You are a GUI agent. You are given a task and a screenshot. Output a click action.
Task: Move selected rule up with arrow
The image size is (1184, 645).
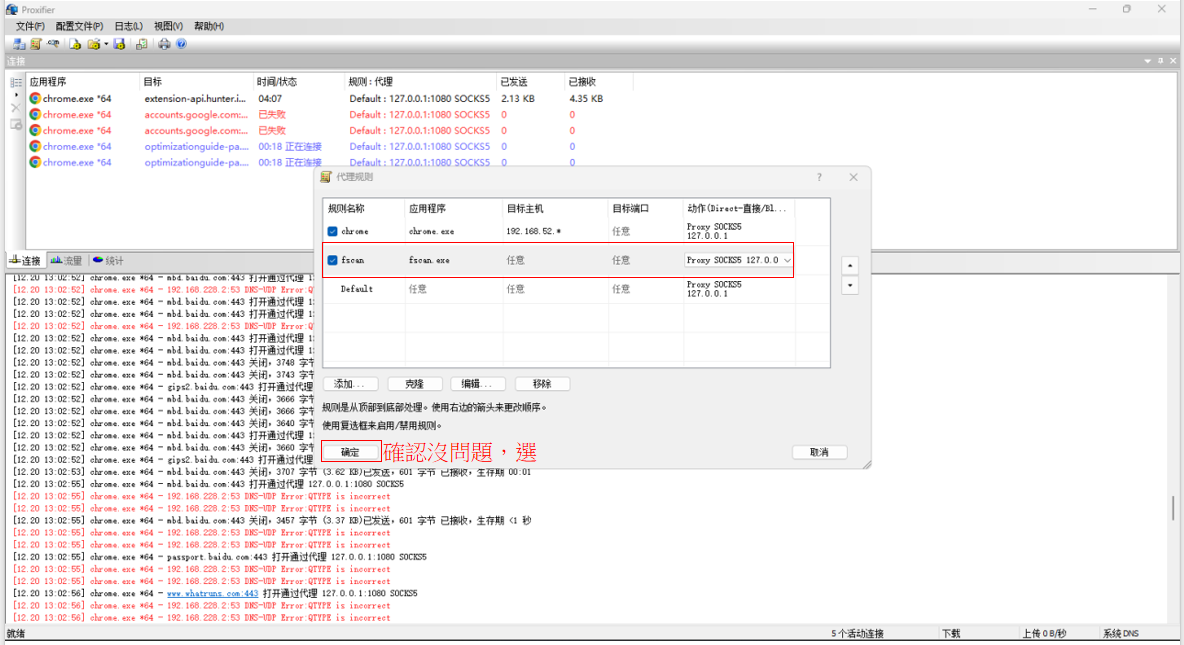tap(850, 266)
